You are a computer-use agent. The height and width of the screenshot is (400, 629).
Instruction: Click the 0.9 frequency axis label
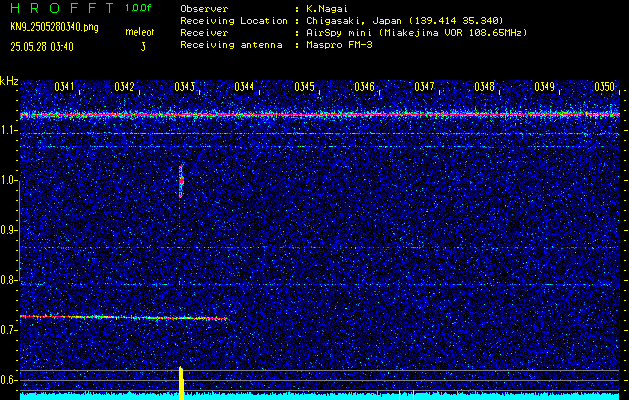(7, 231)
